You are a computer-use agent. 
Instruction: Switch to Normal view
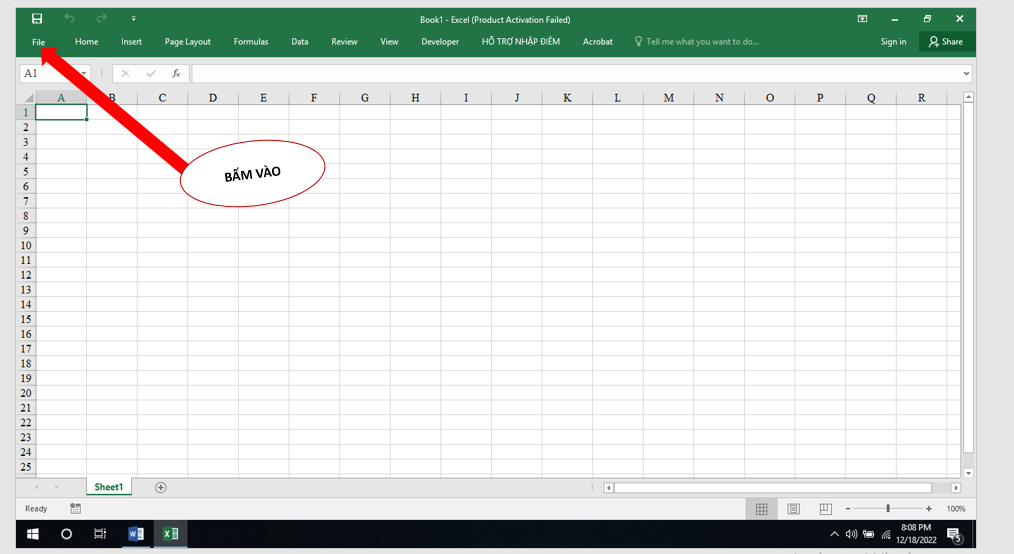[x=761, y=509]
